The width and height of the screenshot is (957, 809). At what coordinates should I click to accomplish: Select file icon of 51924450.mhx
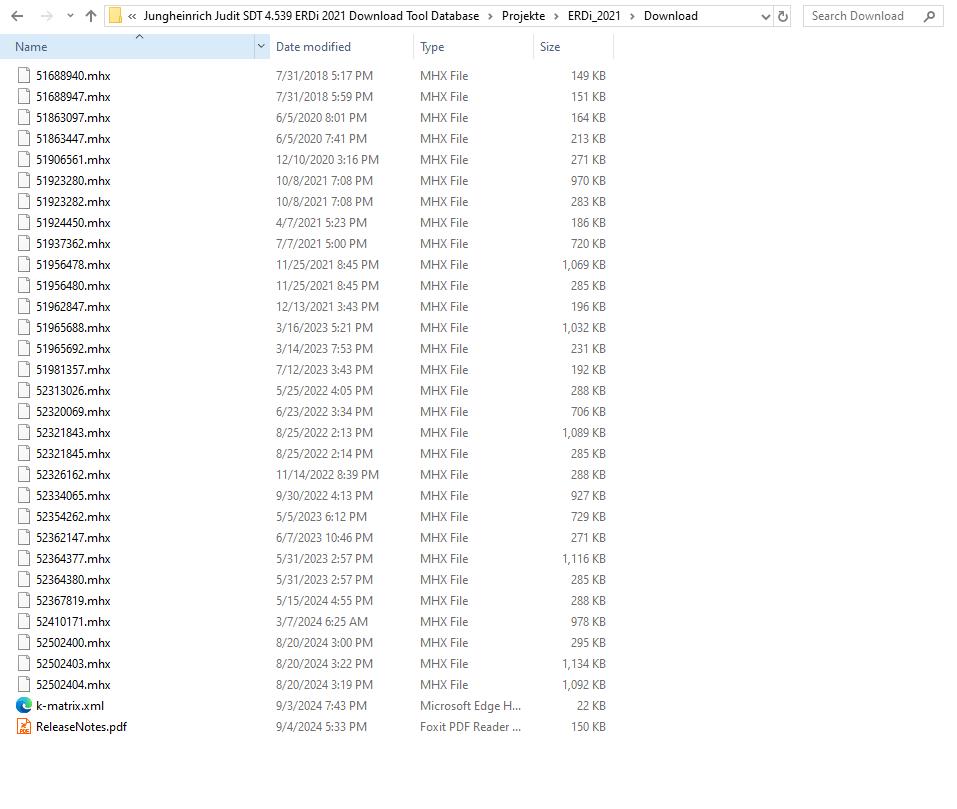[24, 223]
